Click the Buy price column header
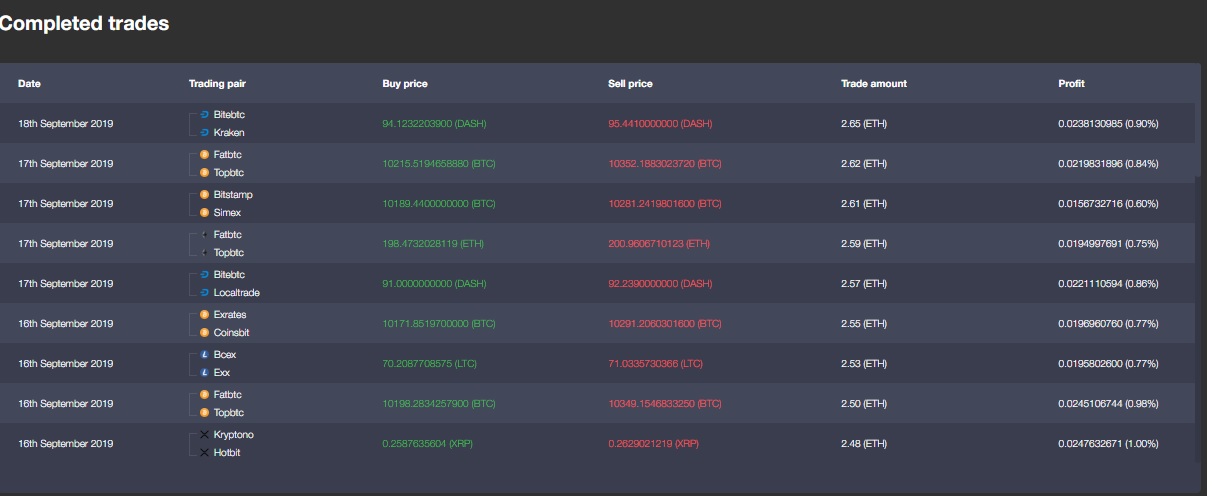The image size is (1215, 496). [x=405, y=84]
